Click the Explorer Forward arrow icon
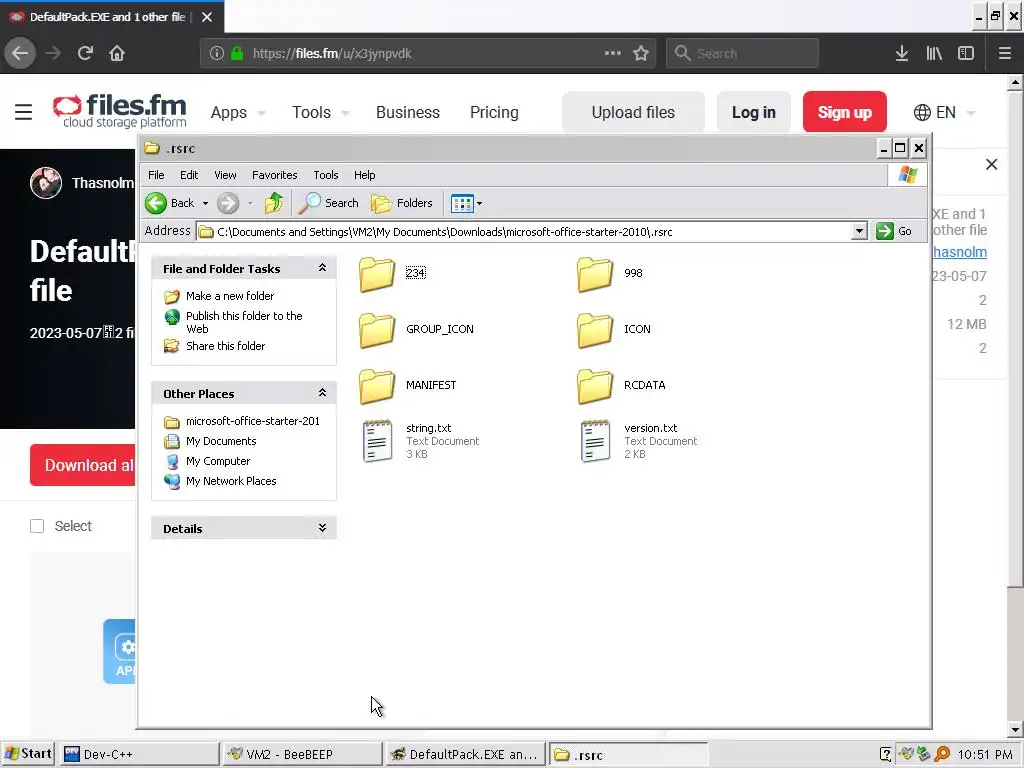This screenshot has width=1024, height=768. click(228, 203)
